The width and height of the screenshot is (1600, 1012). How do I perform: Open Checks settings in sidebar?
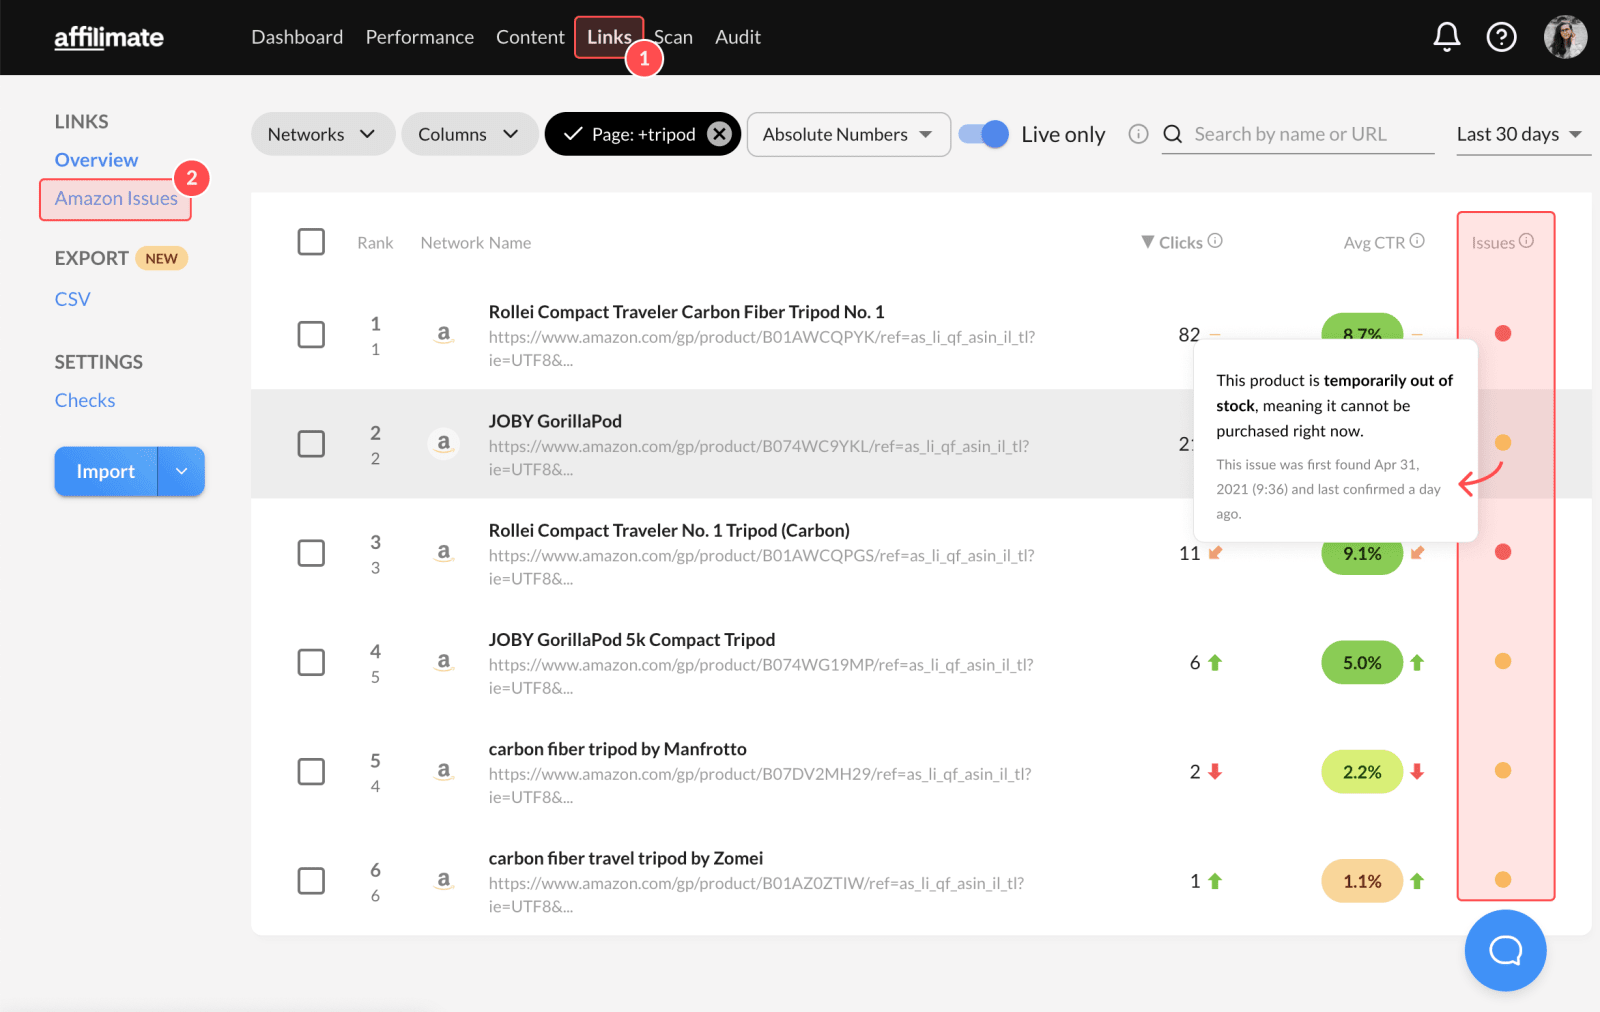point(85,400)
